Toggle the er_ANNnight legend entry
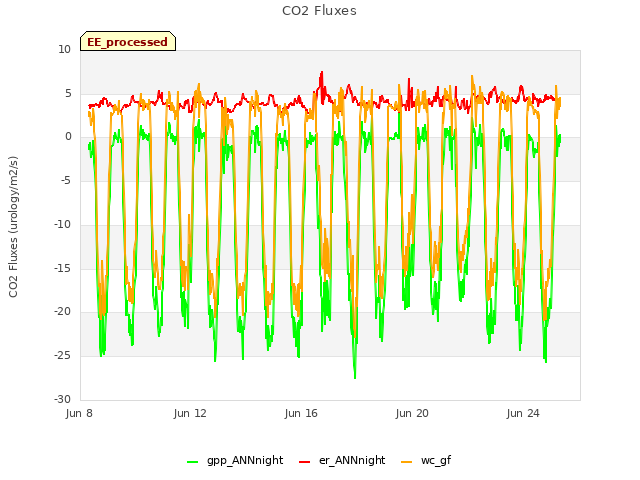 coord(342,460)
